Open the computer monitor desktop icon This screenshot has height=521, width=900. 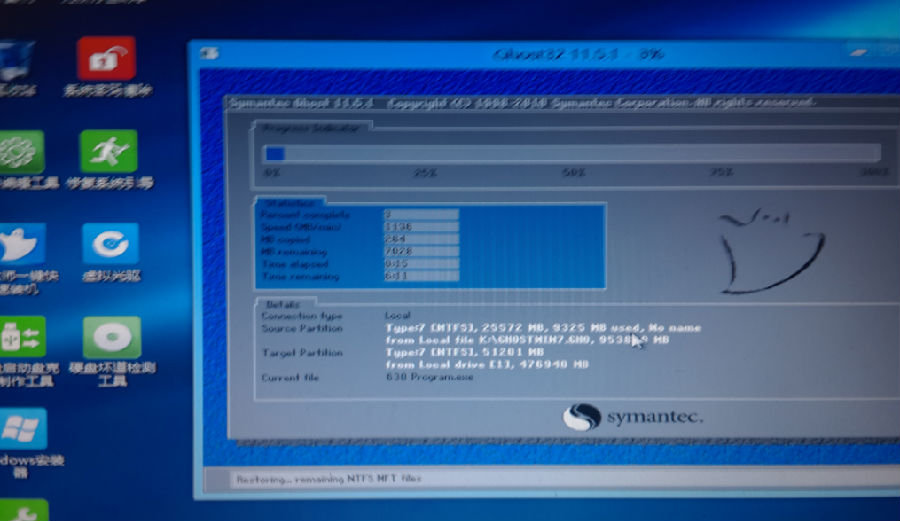point(16,60)
